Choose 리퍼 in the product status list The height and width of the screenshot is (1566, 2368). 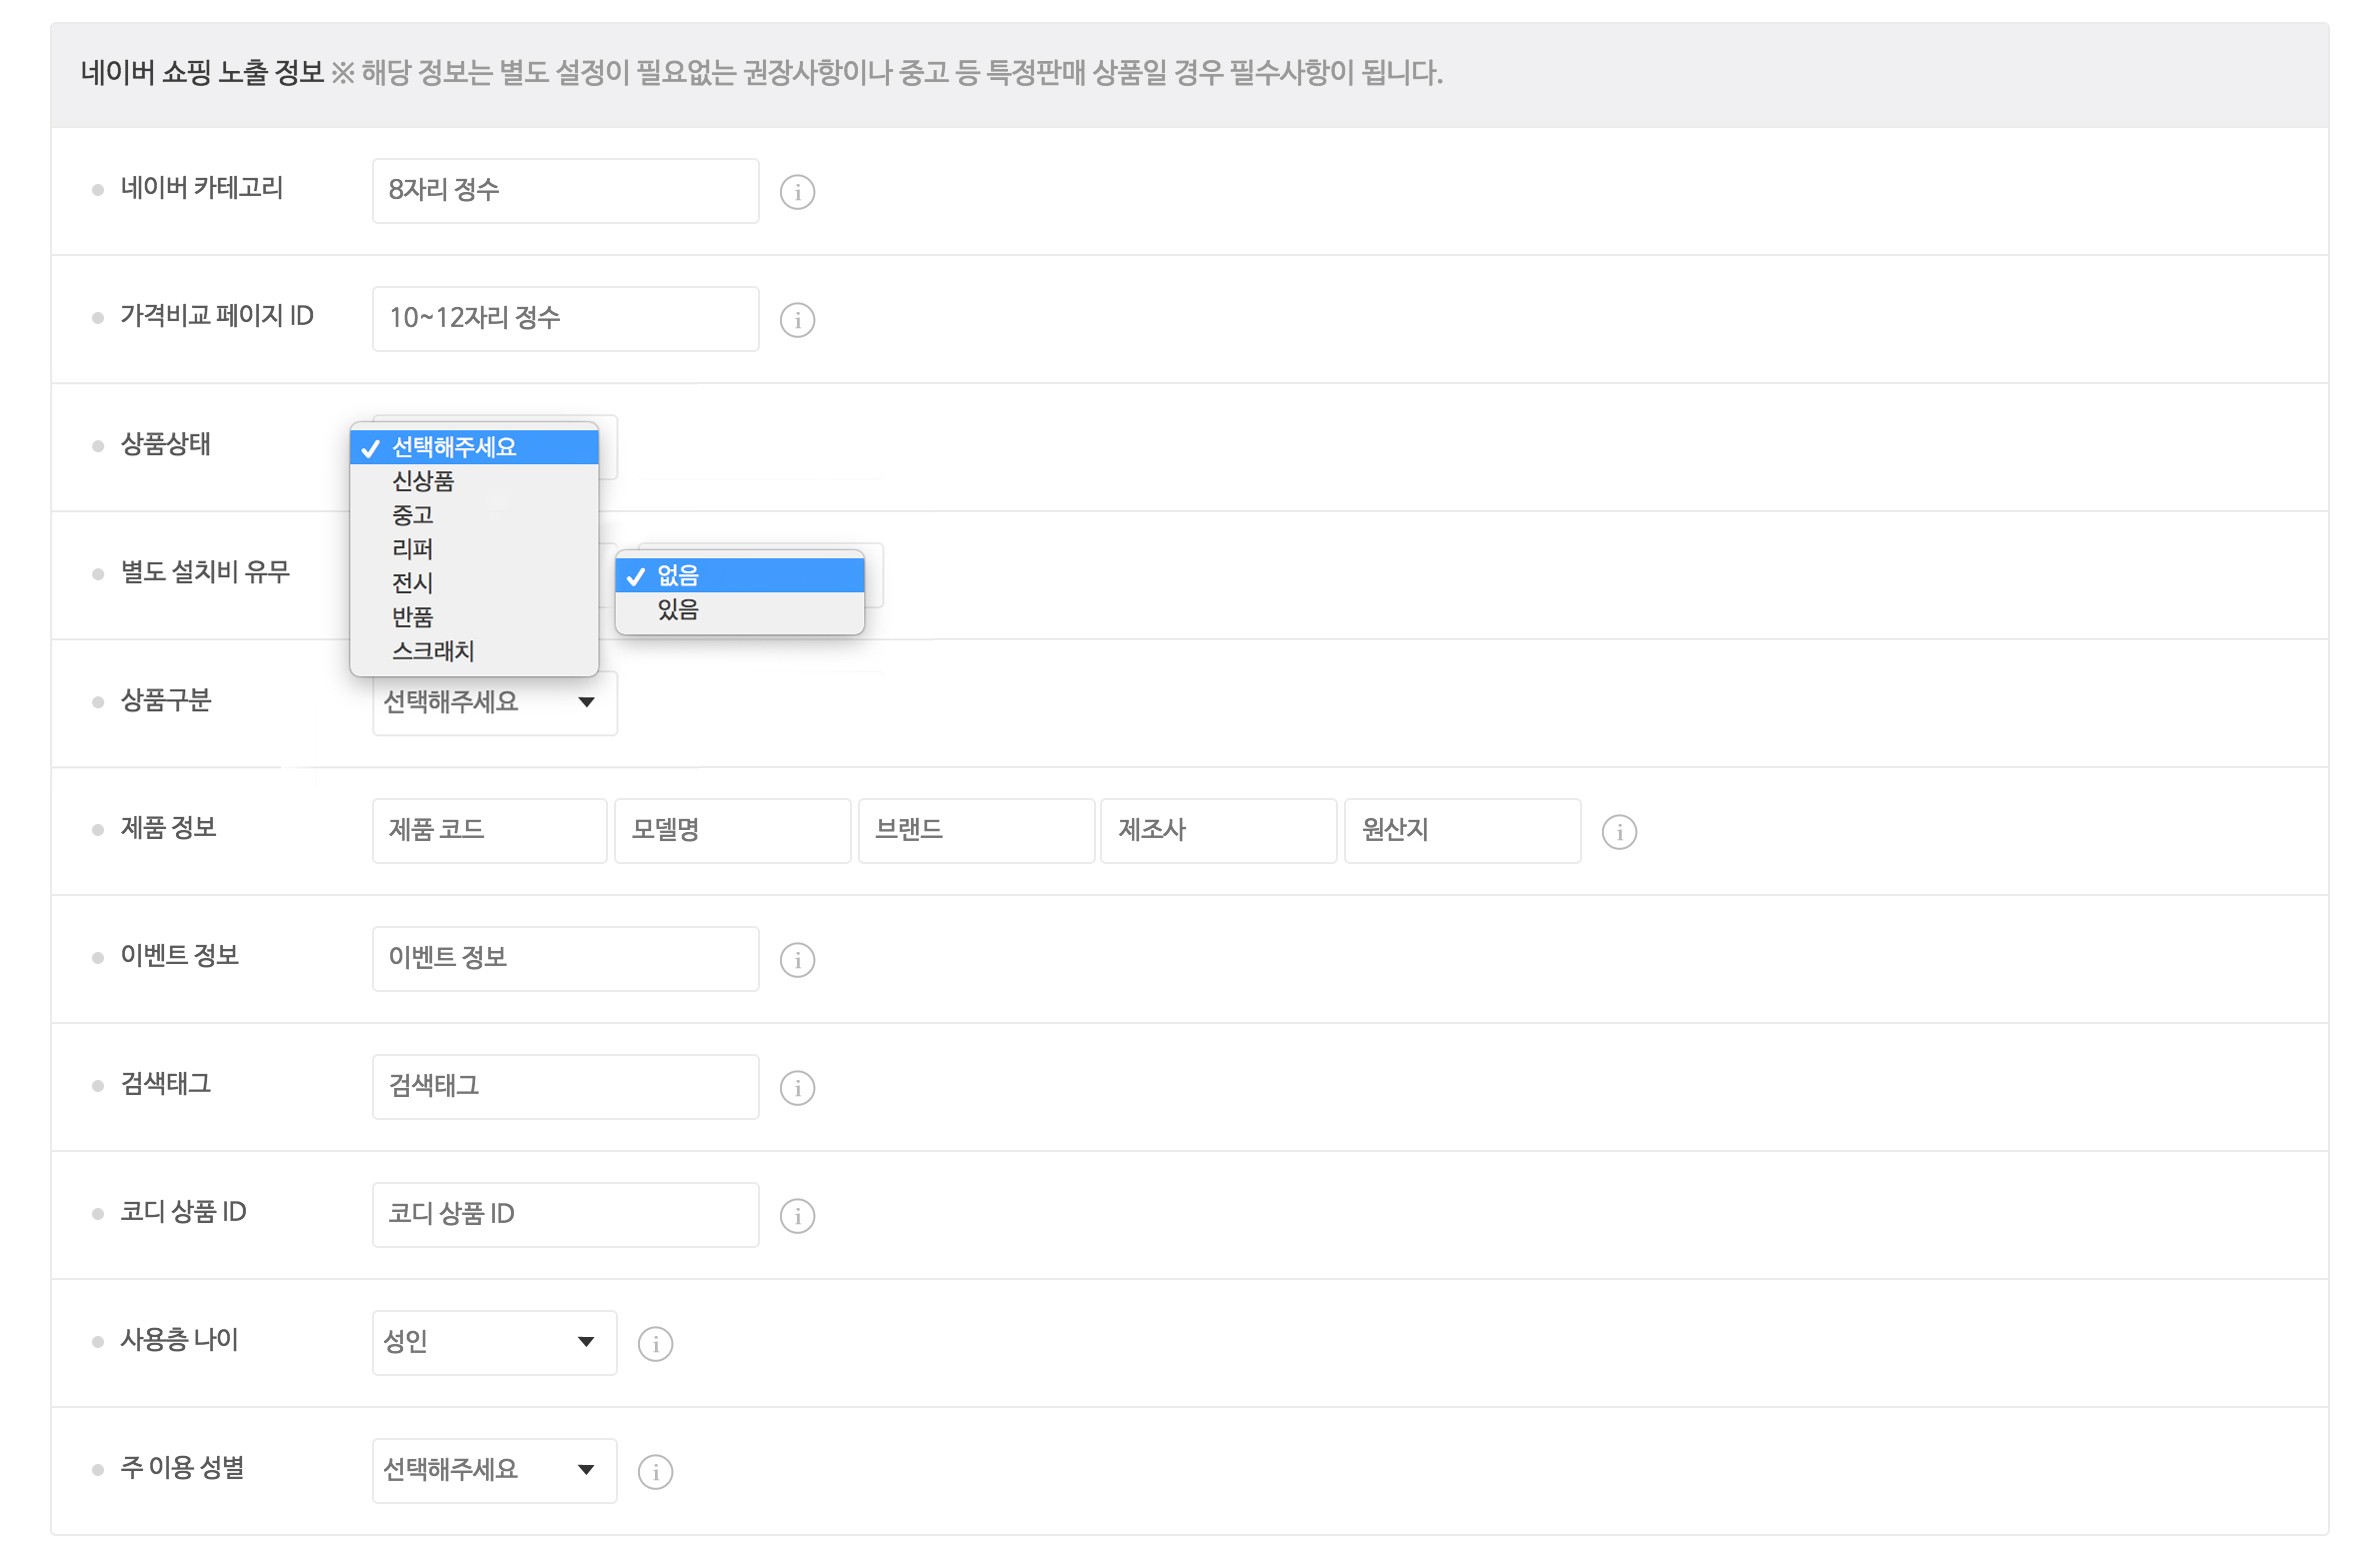pos(474,549)
